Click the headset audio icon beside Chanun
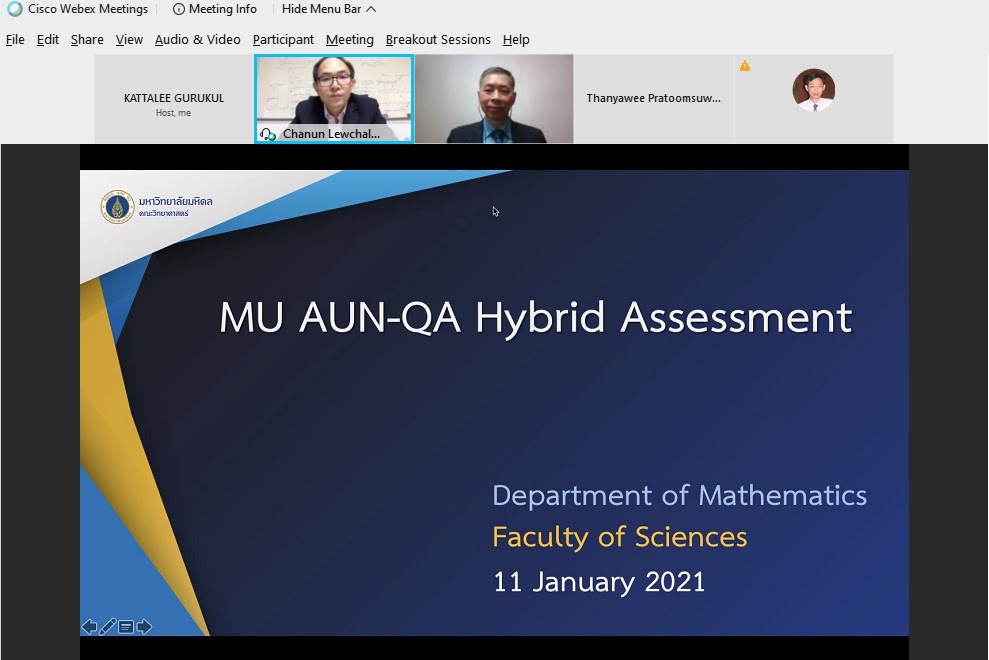 (x=267, y=134)
